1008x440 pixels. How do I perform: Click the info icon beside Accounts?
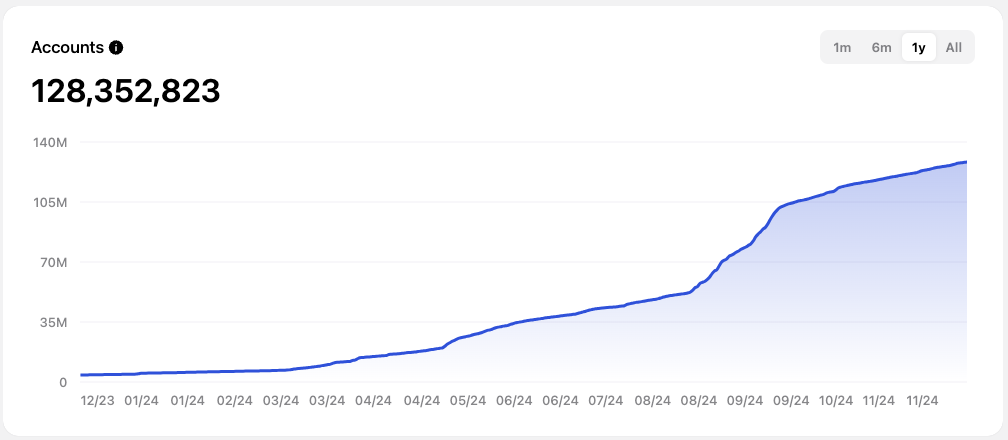pos(116,47)
